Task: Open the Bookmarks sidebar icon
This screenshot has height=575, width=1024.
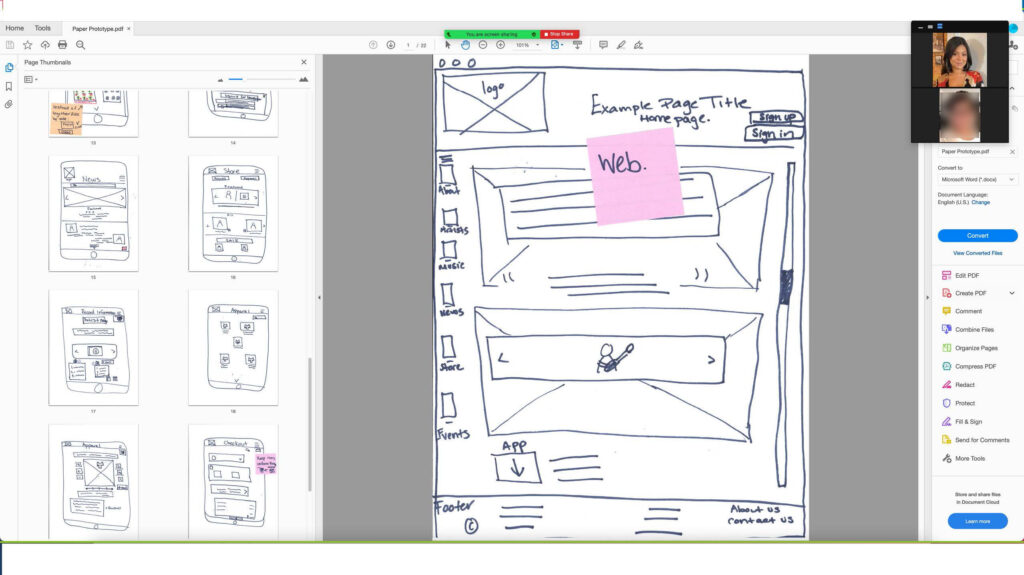Action: point(9,86)
